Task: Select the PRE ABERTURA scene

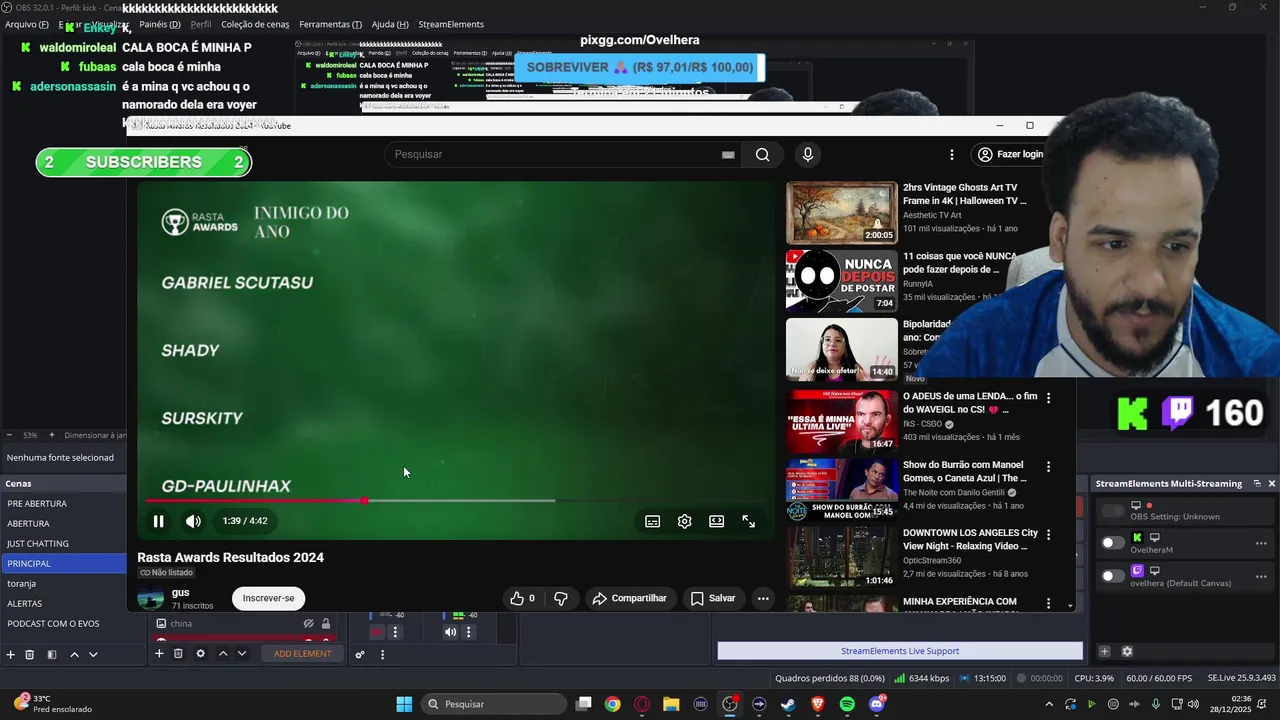Action: [x=63, y=504]
